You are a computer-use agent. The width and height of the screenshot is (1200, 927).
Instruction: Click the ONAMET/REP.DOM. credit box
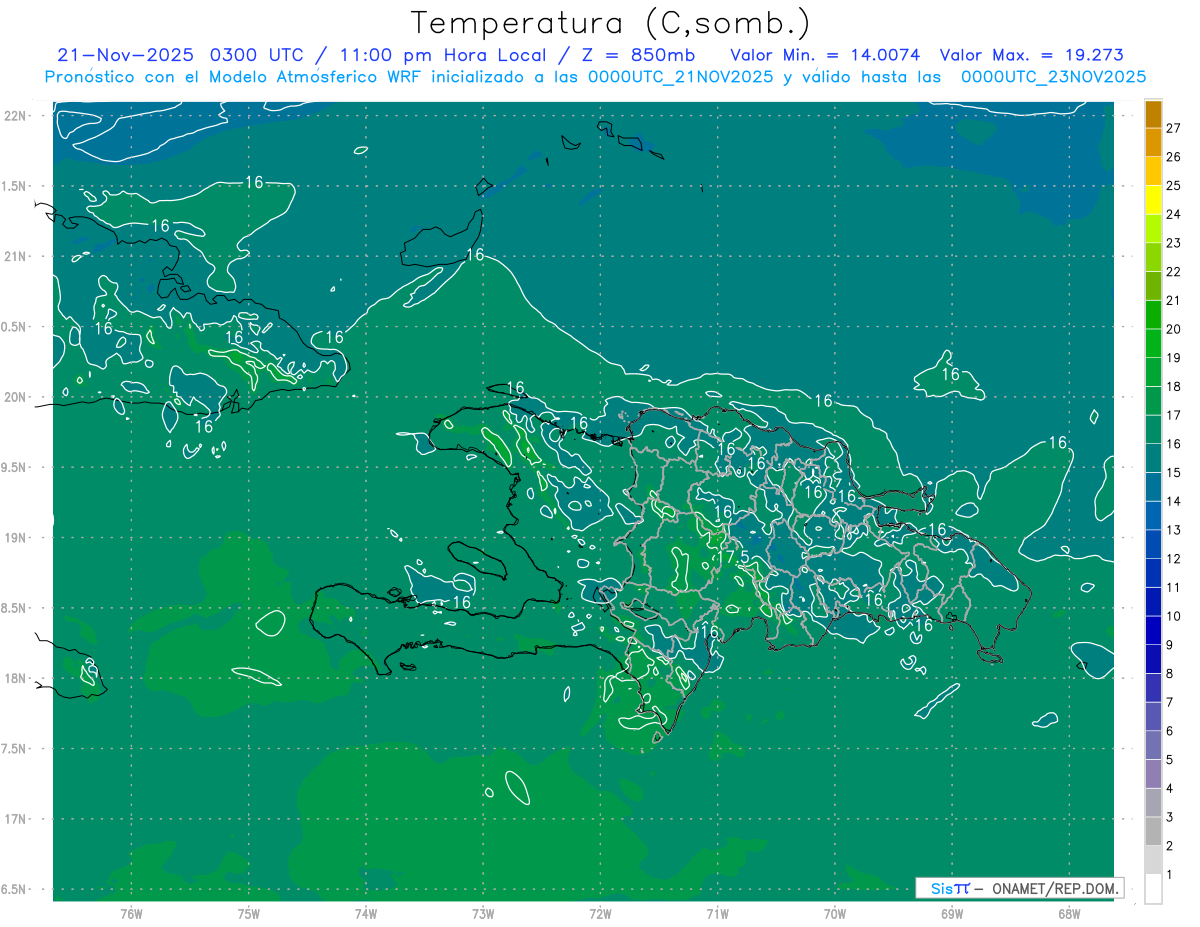tap(1019, 888)
